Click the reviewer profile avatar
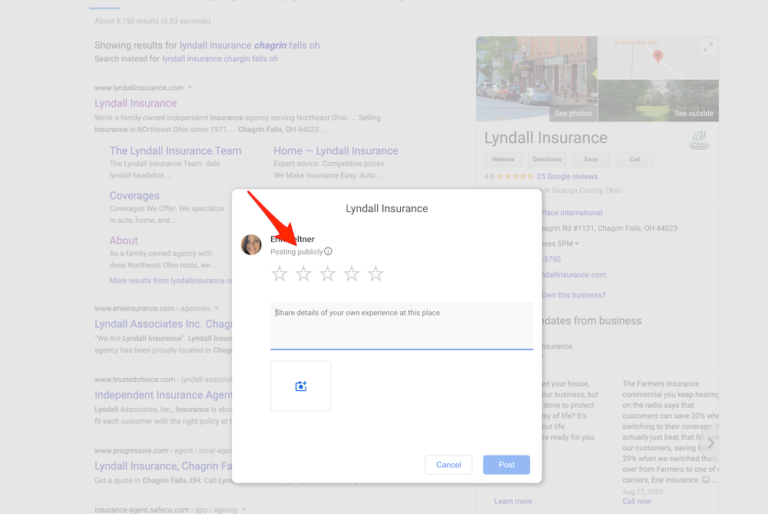The width and height of the screenshot is (768, 514). click(252, 245)
